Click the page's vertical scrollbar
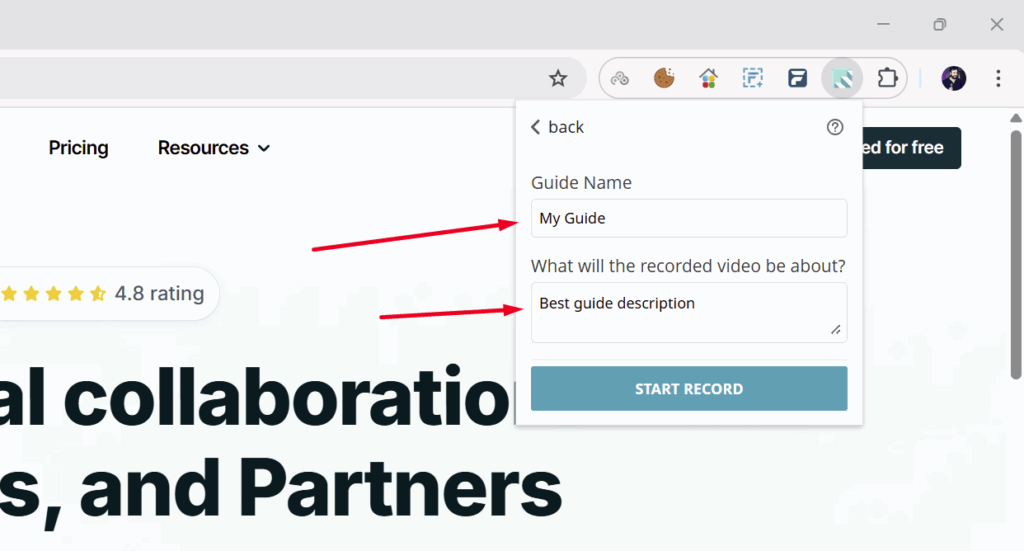The width and height of the screenshot is (1024, 551). pos(1015,250)
